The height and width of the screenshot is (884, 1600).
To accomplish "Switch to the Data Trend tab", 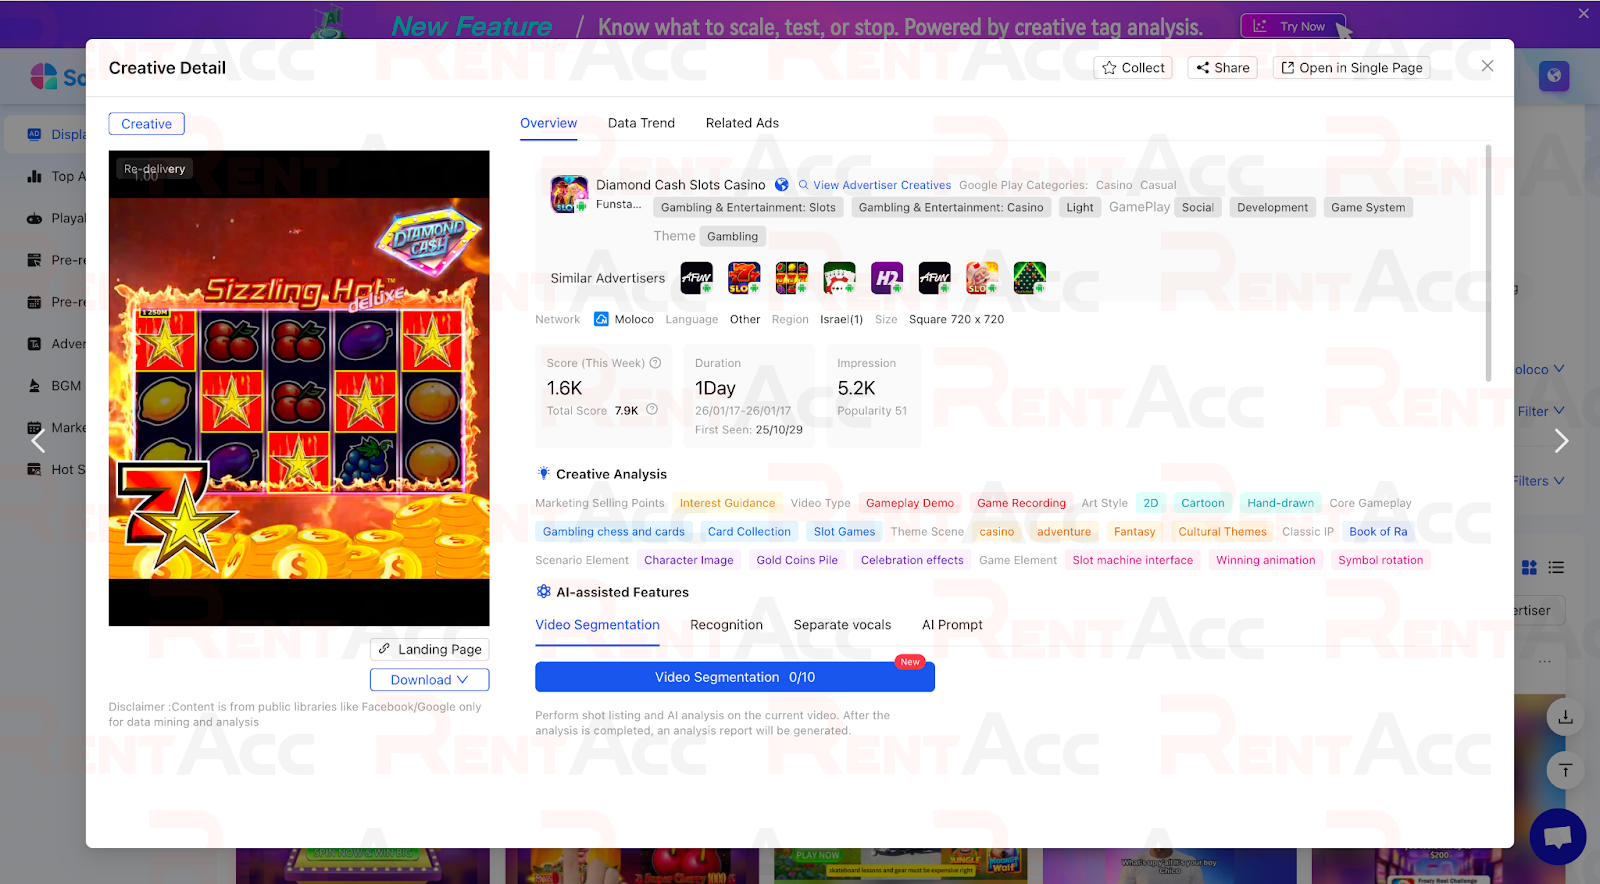I will [641, 123].
